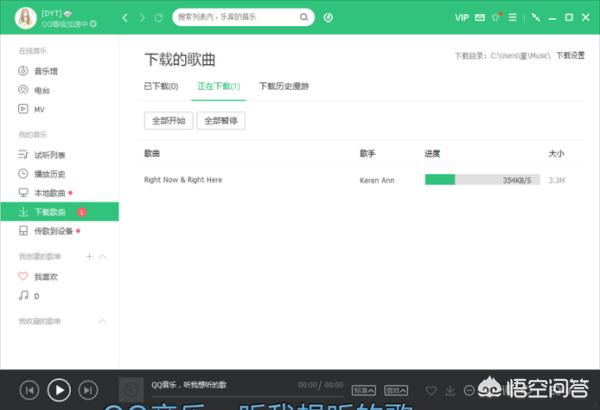600x410 pixels.
Task: Collapse the 我收藏的歌单 section
Action: [102, 321]
